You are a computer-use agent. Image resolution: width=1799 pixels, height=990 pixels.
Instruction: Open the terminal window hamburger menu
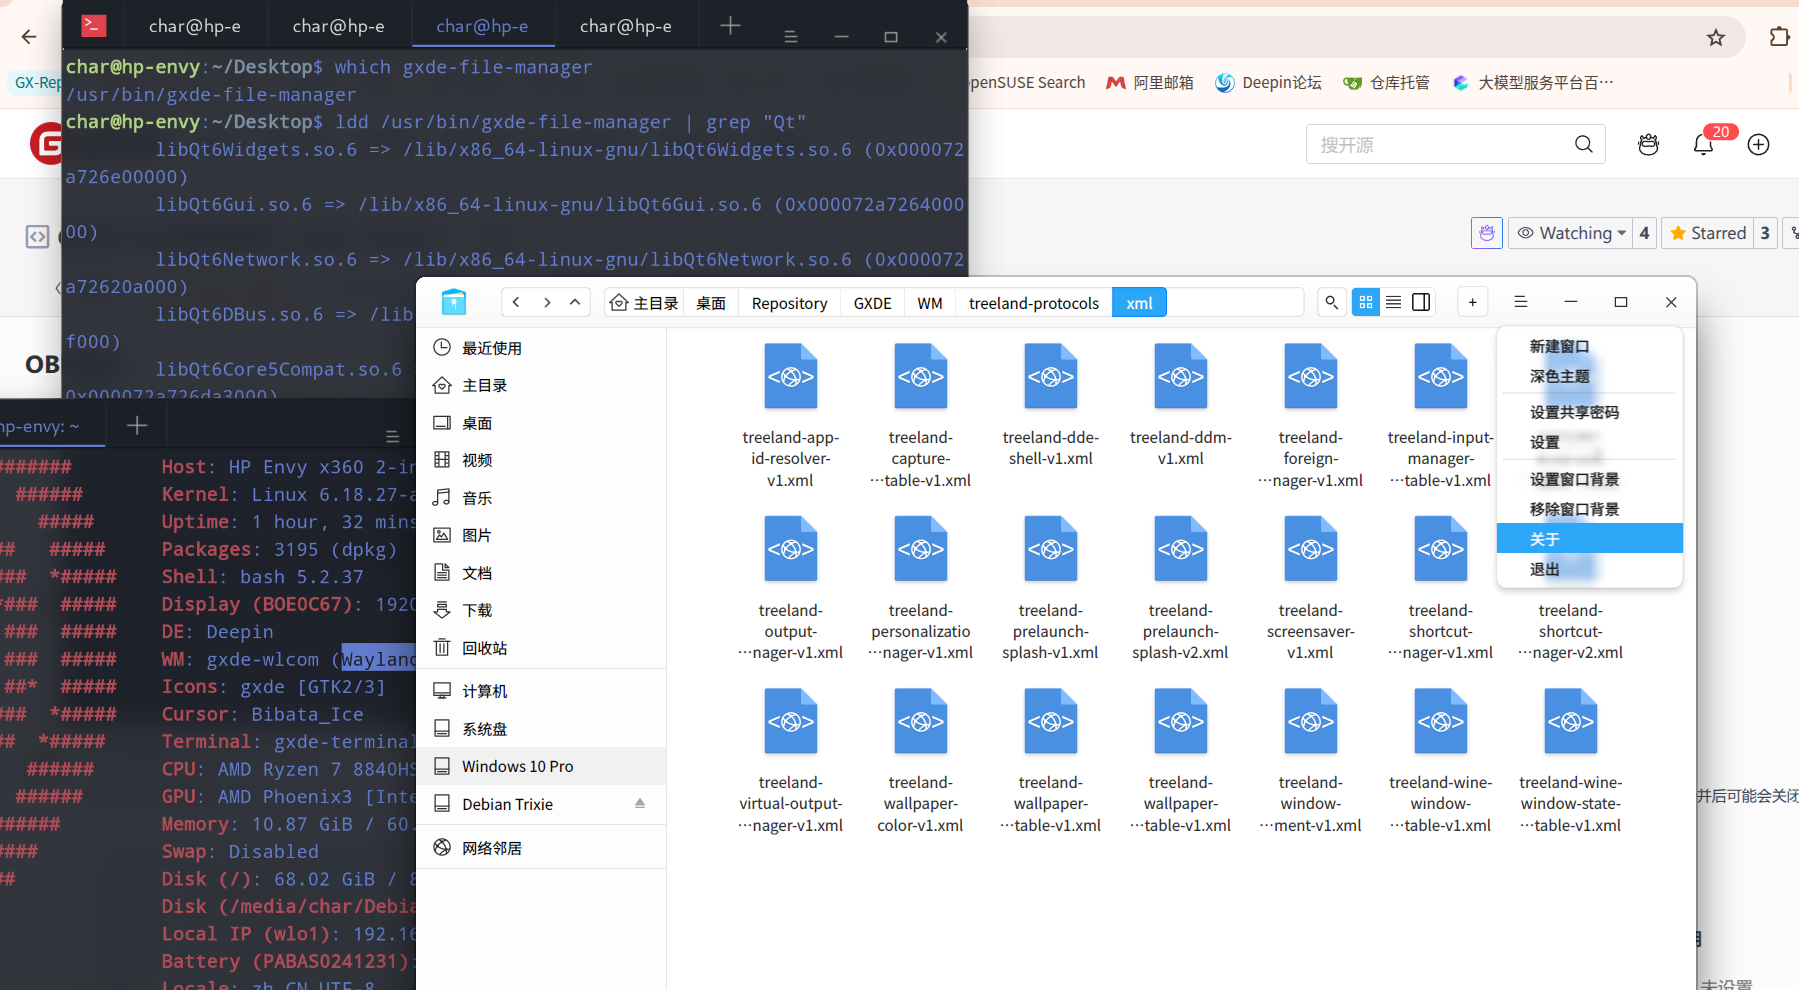tap(791, 37)
